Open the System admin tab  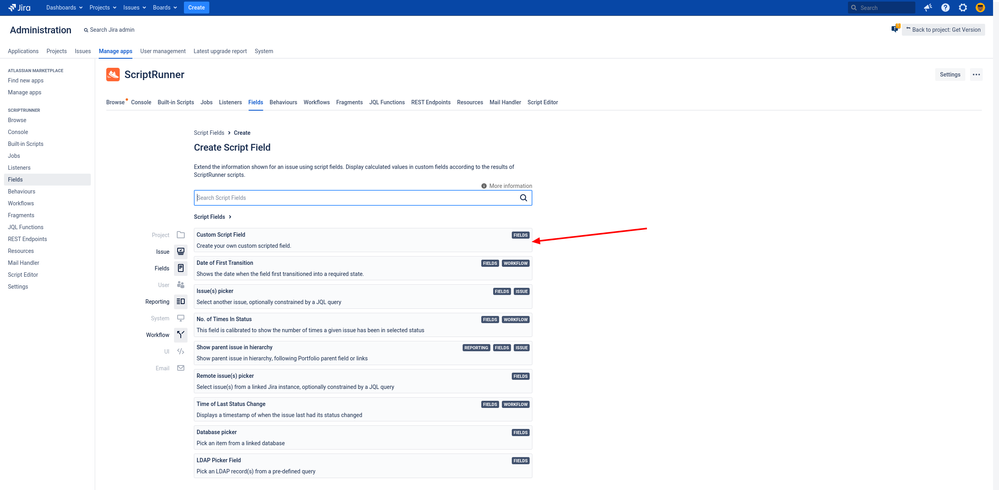point(264,51)
